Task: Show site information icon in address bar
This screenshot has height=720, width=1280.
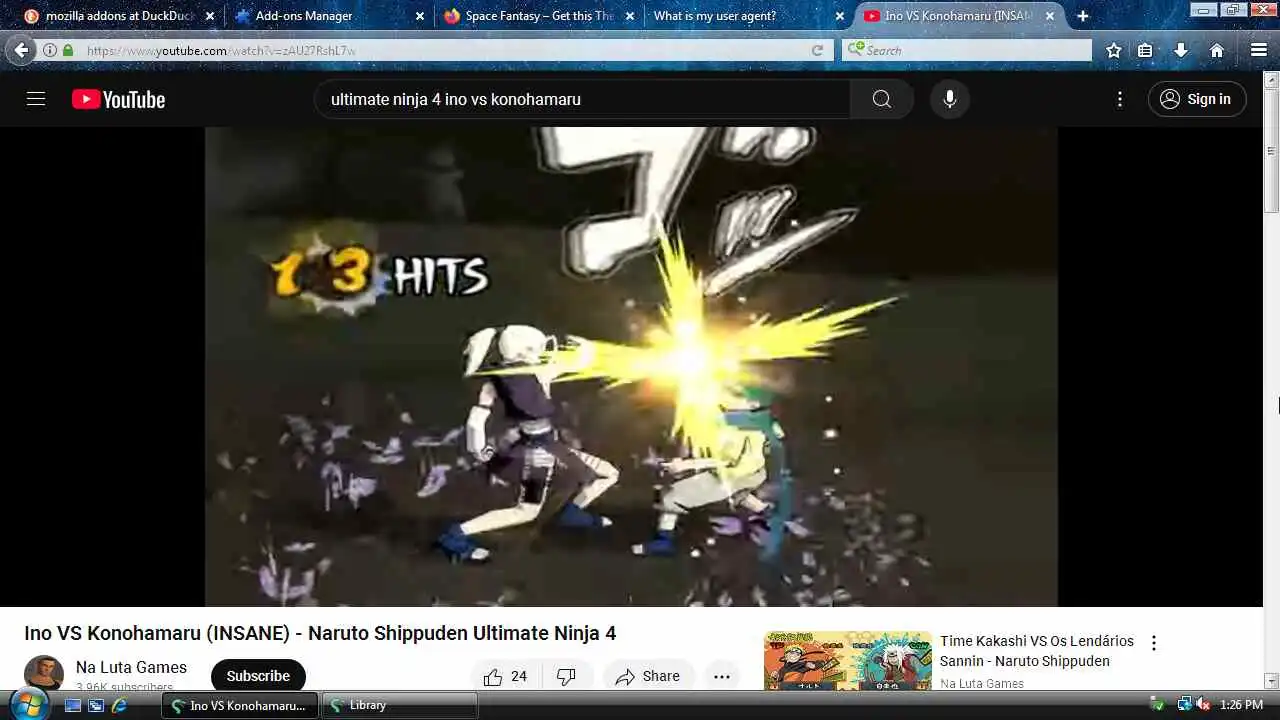Action: point(50,50)
